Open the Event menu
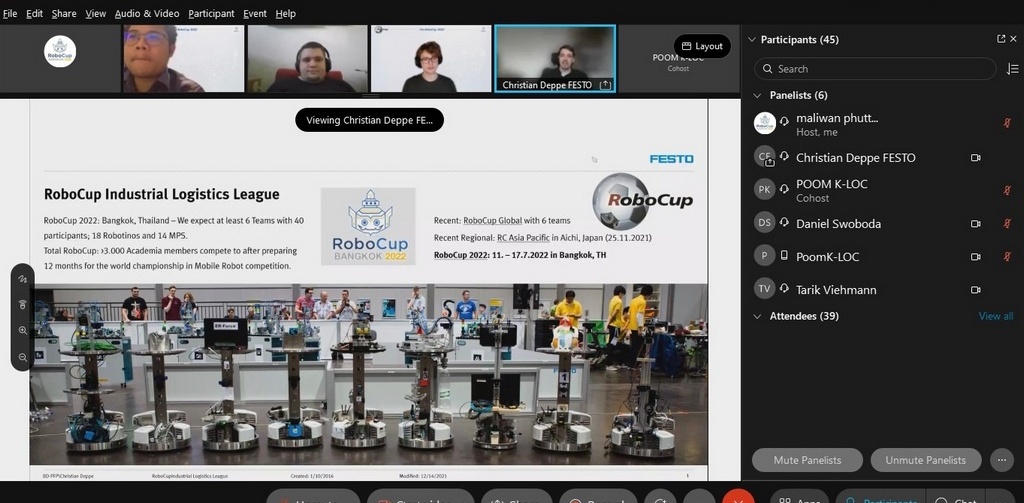 pyautogui.click(x=255, y=13)
